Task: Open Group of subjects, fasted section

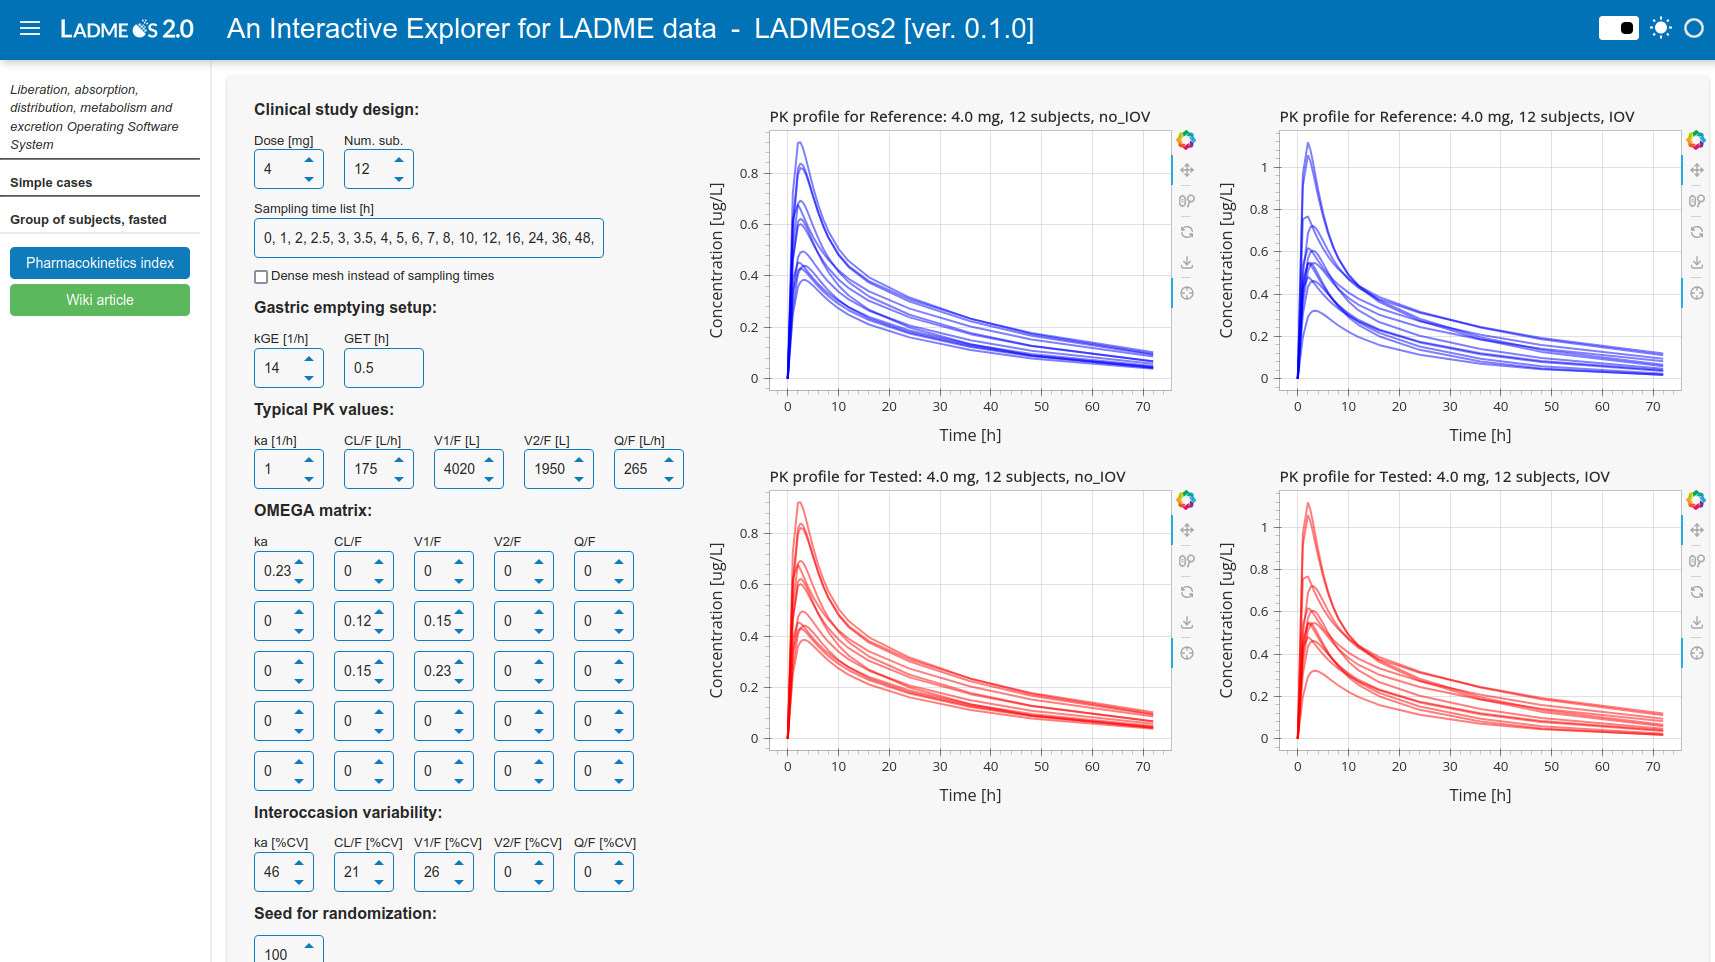Action: 88,220
